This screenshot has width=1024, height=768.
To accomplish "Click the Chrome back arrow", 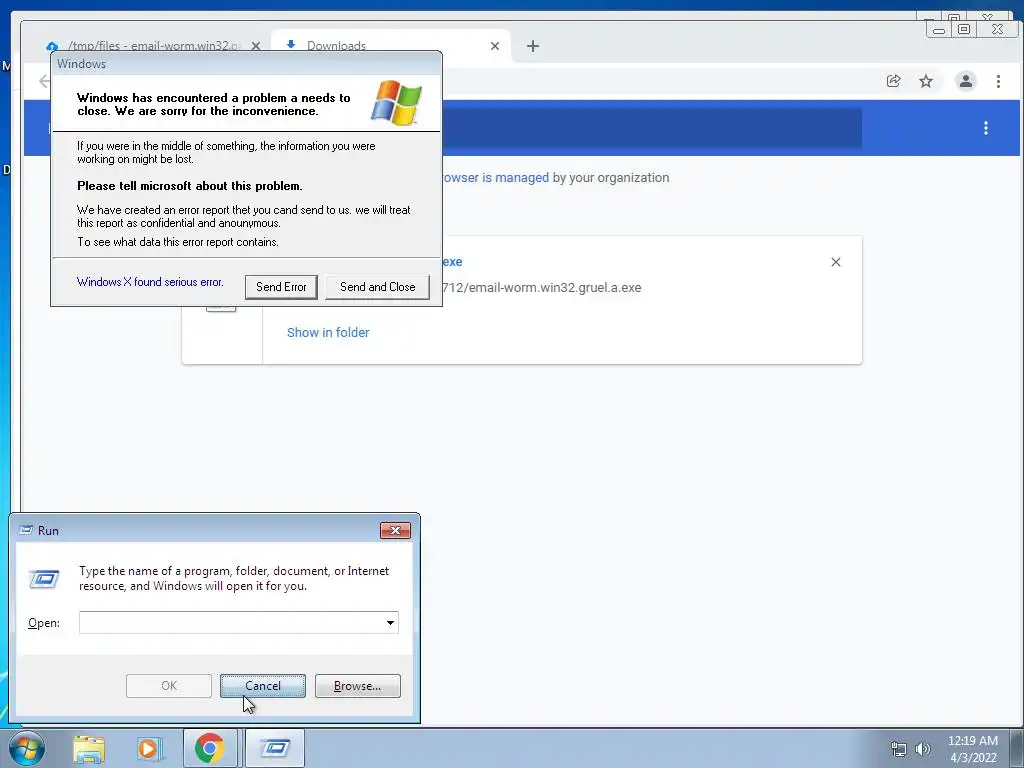I will click(x=44, y=81).
